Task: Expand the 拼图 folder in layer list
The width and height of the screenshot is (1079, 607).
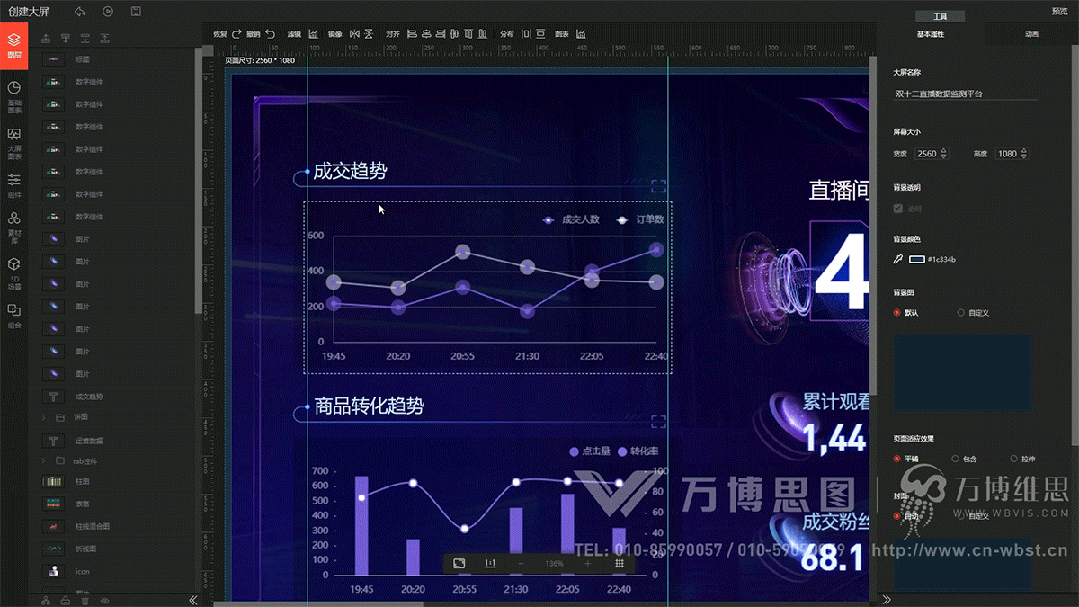Action: coord(43,417)
